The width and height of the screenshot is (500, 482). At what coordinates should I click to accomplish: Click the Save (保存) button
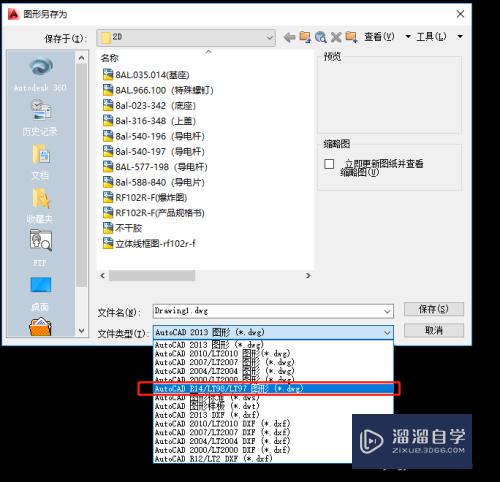point(434,309)
